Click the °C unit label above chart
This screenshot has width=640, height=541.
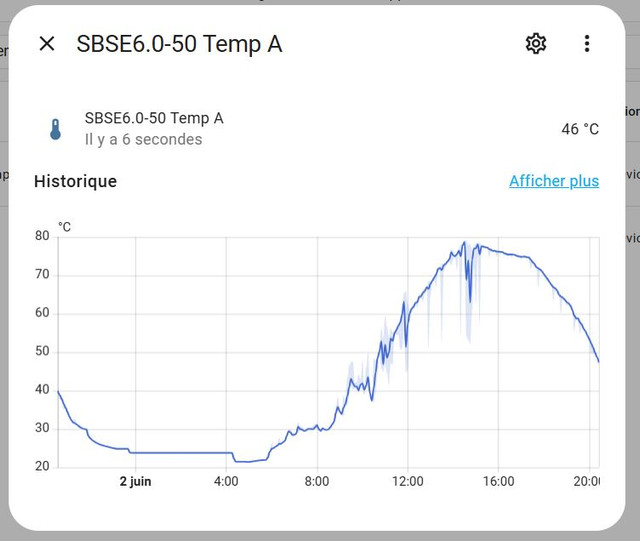click(64, 227)
